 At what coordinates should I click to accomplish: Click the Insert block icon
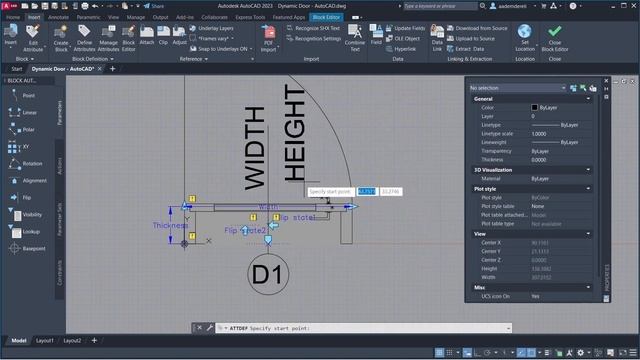(x=11, y=32)
